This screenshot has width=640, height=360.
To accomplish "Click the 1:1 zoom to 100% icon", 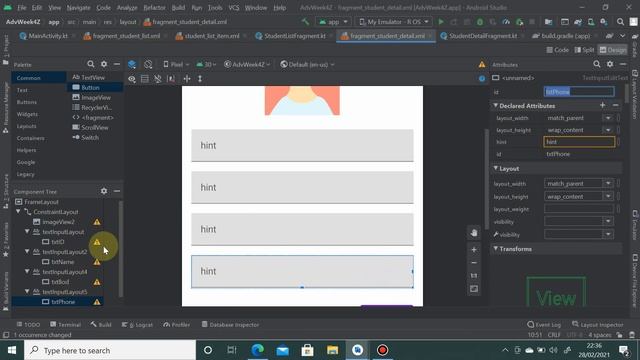I will click(x=473, y=276).
